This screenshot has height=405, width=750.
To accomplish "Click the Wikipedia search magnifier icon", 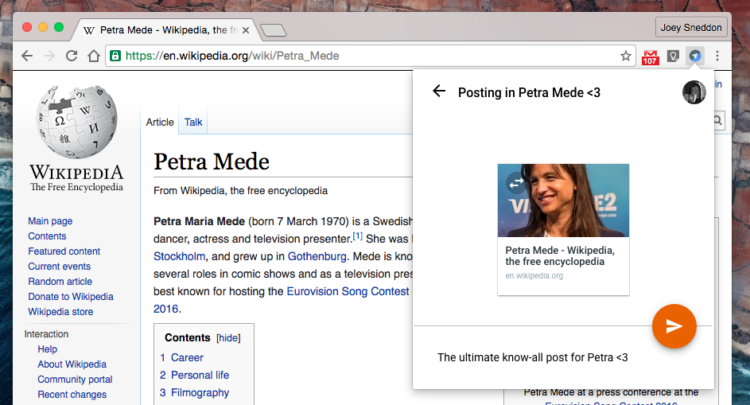I will pyautogui.click(x=717, y=120).
